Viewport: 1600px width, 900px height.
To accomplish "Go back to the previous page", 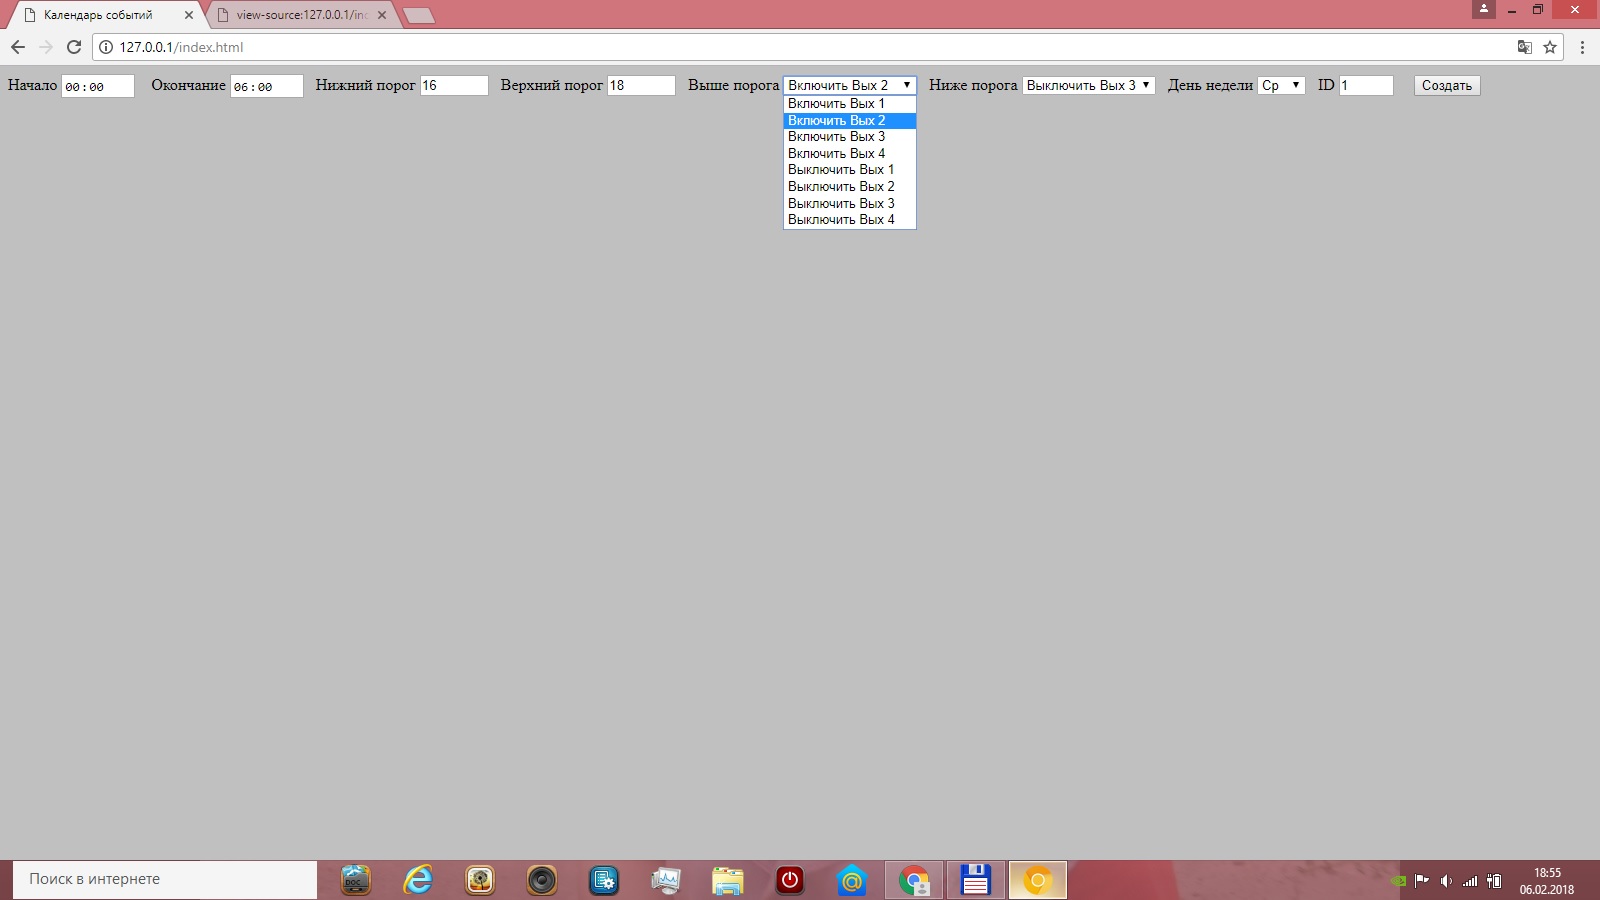I will 18,47.
